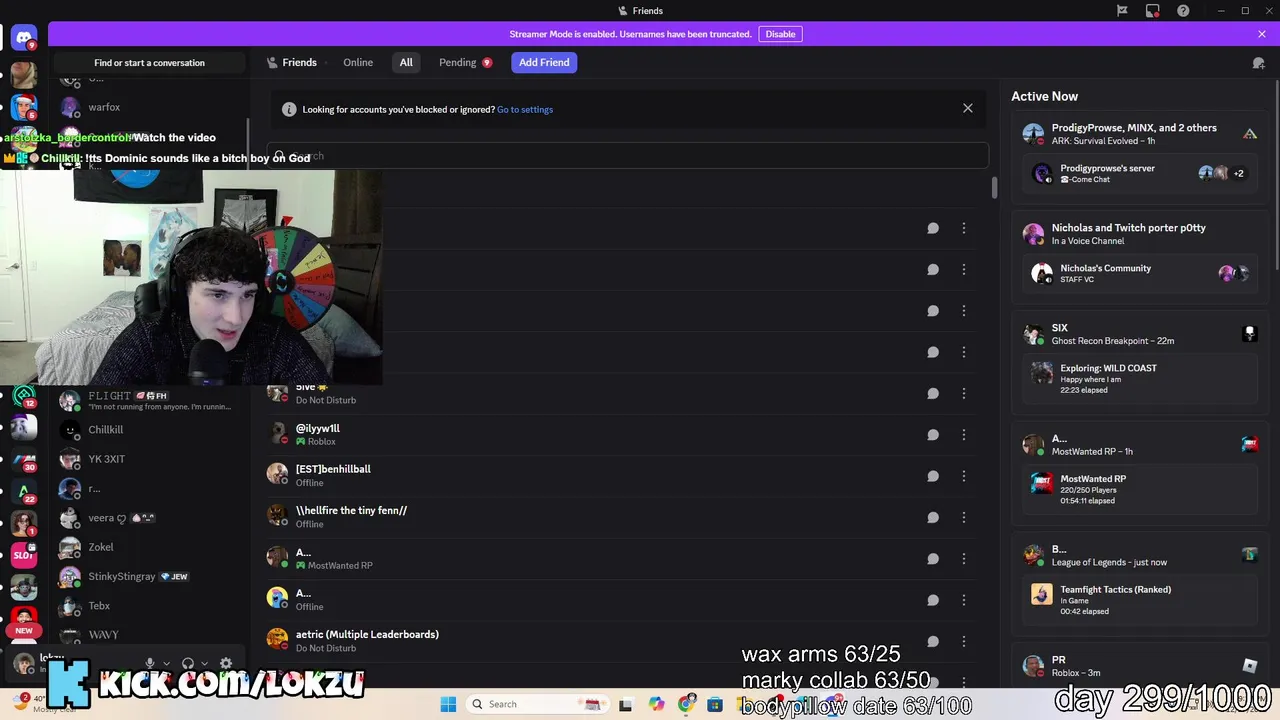Follow the Go to settings link
This screenshot has width=1280, height=720.
[525, 109]
